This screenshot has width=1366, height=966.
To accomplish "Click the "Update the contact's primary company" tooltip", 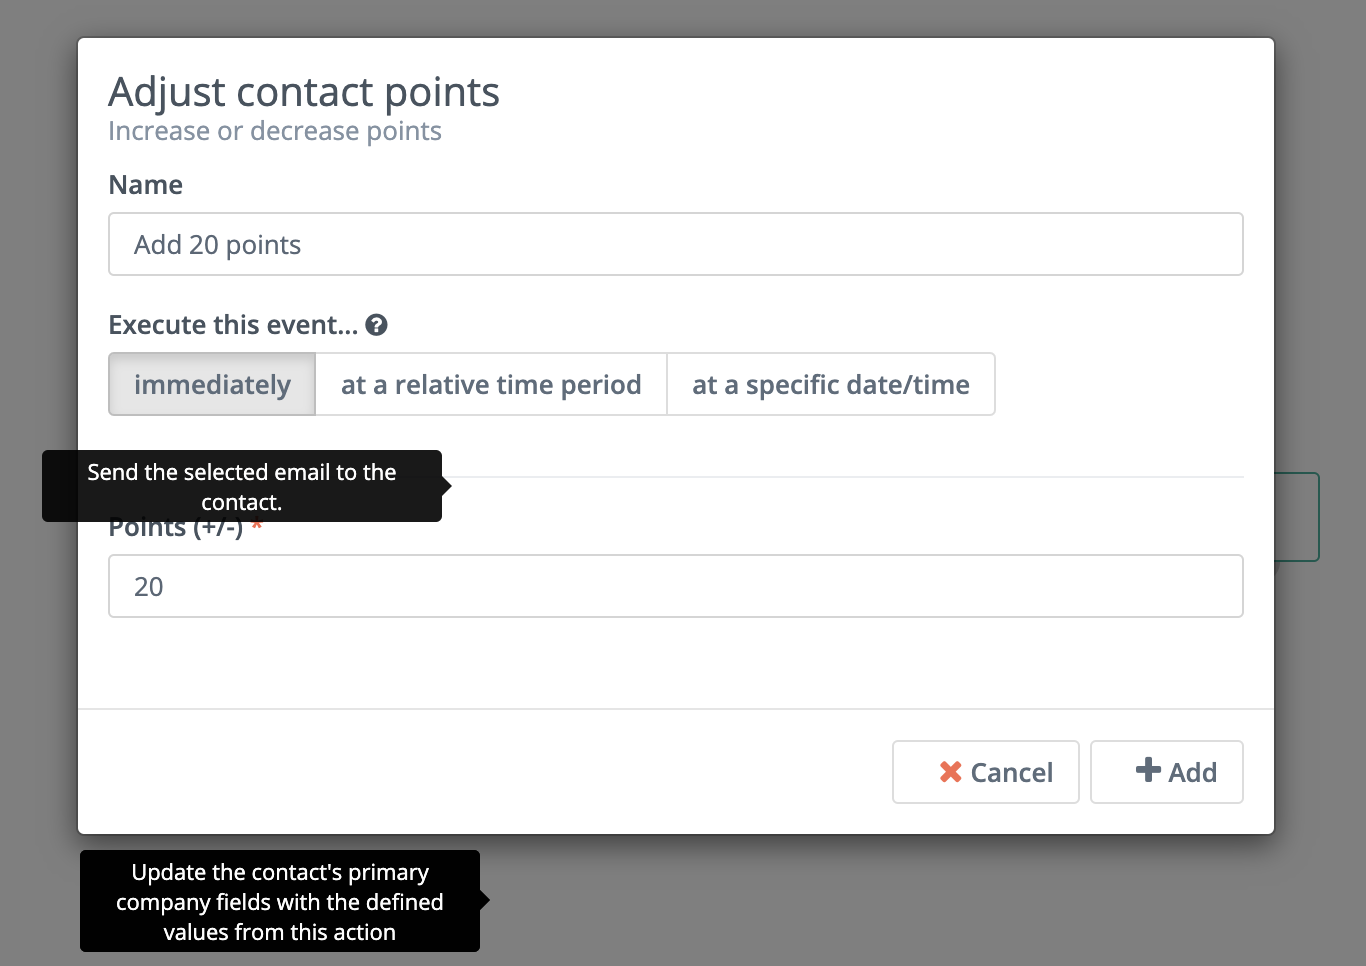I will tap(280, 901).
